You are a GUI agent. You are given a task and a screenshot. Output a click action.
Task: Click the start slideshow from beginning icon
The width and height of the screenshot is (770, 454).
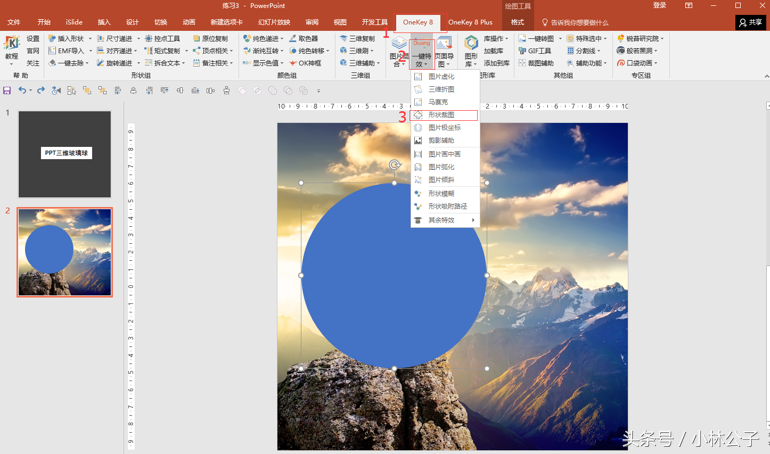tap(56, 90)
